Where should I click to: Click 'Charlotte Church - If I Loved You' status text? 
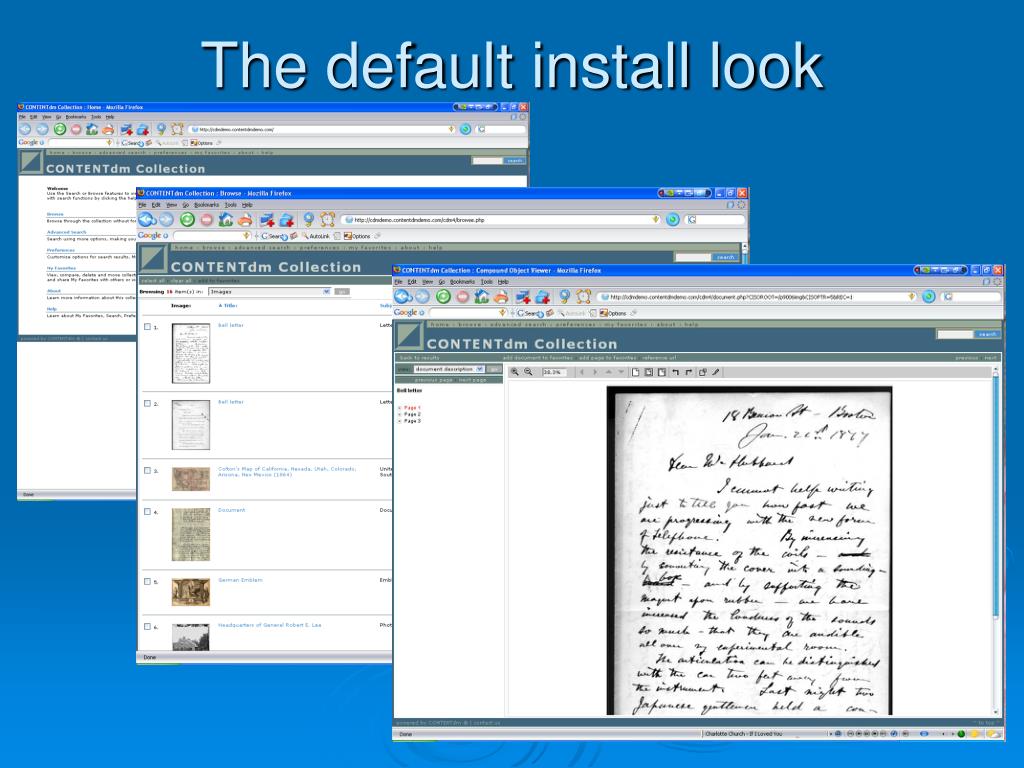pos(743,734)
